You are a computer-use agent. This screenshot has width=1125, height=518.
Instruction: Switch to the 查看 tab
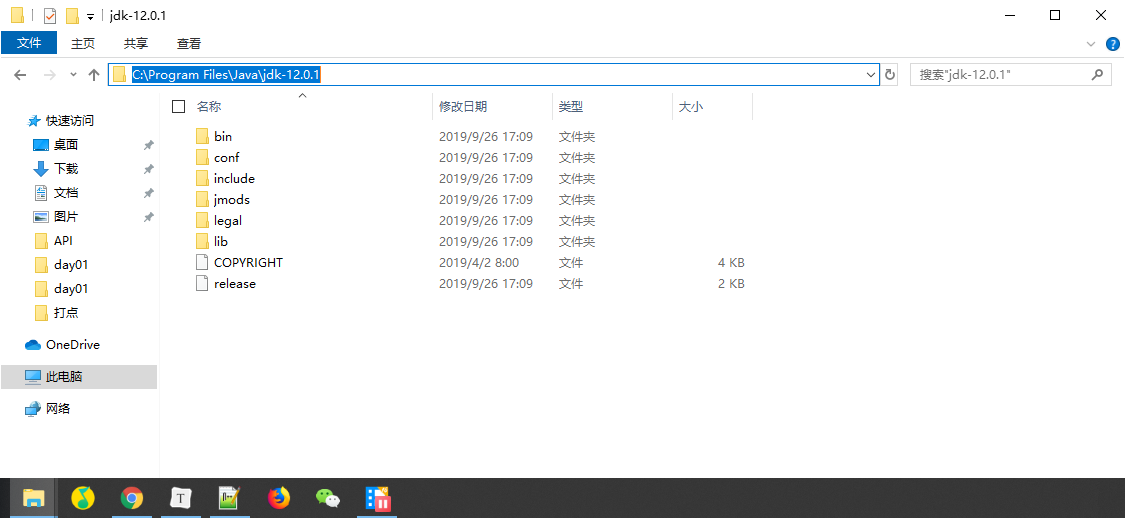(x=189, y=43)
